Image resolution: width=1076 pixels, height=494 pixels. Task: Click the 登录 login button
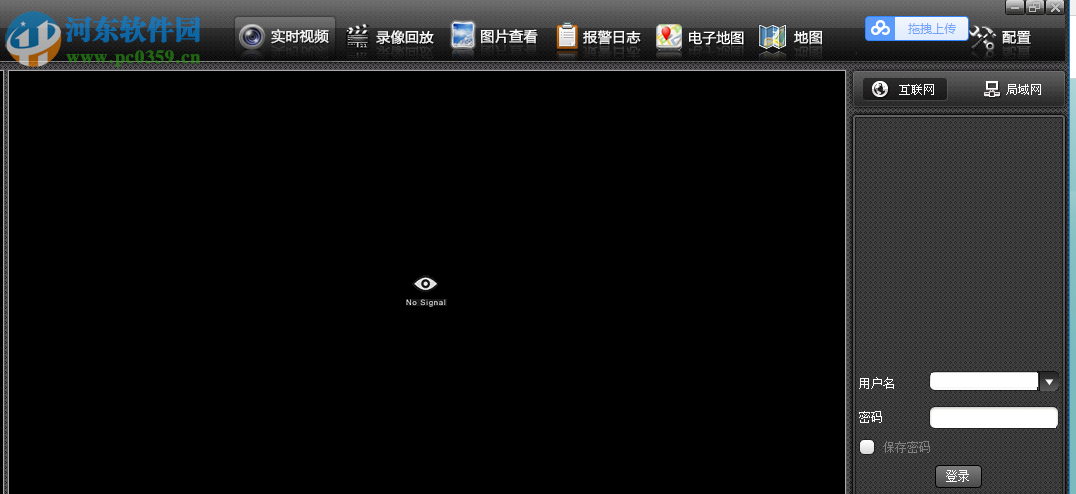click(958, 476)
